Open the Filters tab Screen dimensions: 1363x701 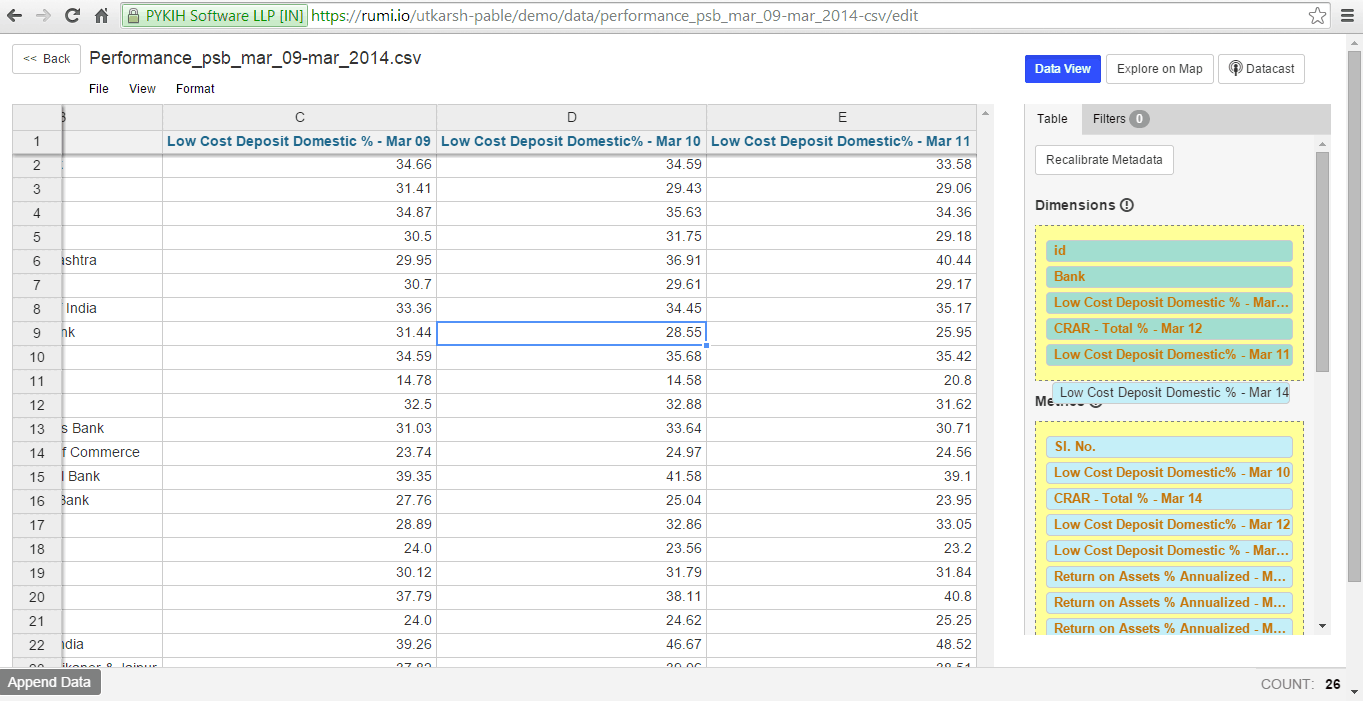tap(1120, 119)
